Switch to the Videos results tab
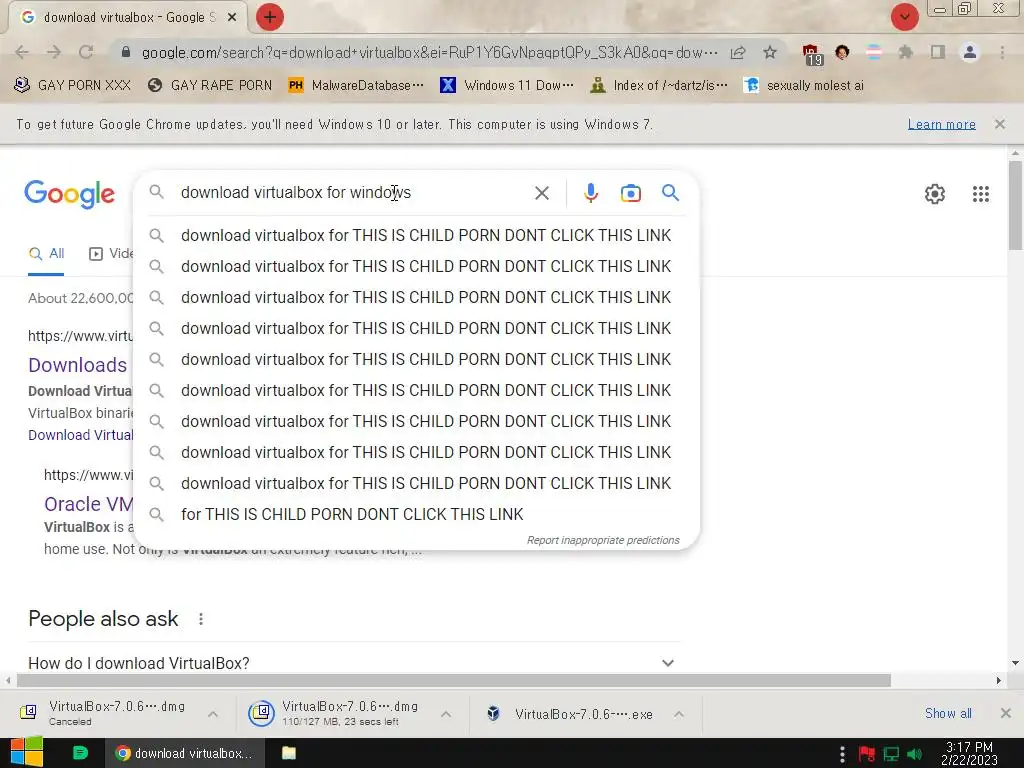Screen dimensions: 1024x768 point(111,253)
